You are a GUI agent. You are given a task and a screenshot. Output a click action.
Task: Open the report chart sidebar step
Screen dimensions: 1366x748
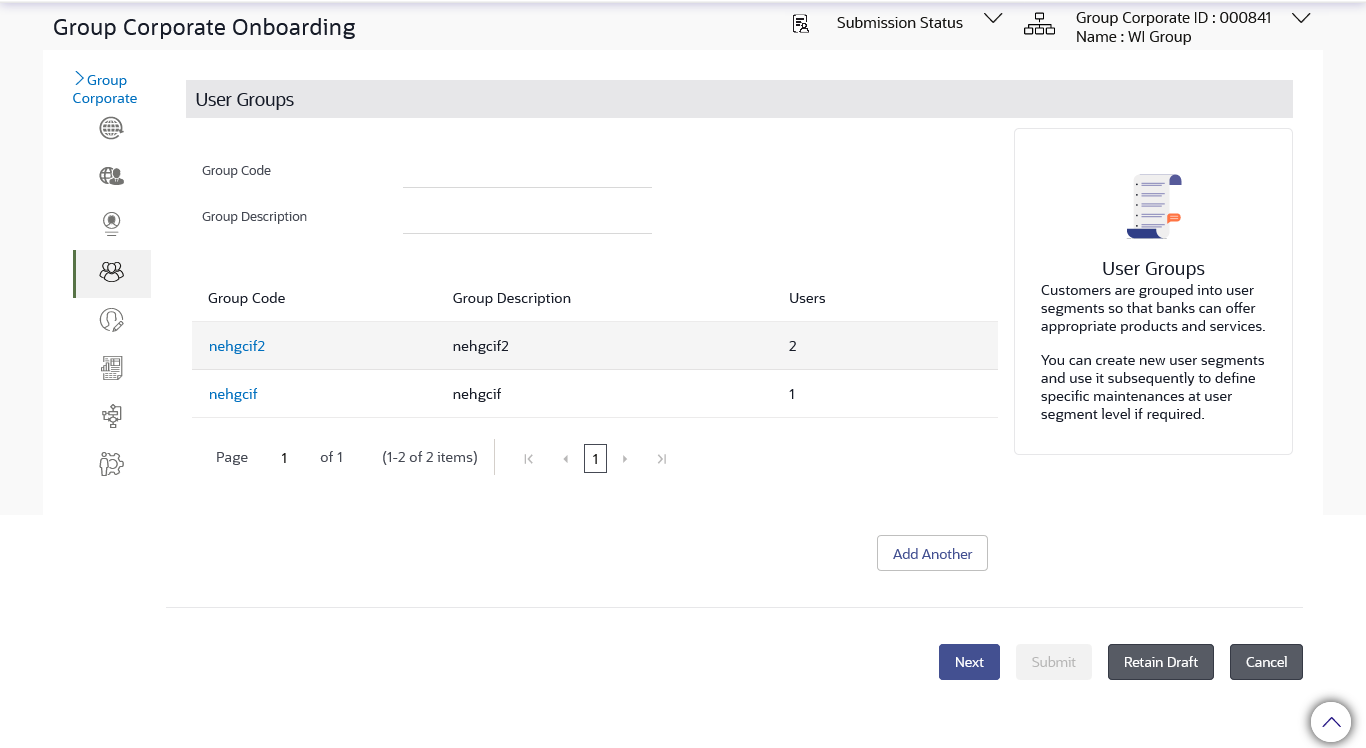pos(111,368)
